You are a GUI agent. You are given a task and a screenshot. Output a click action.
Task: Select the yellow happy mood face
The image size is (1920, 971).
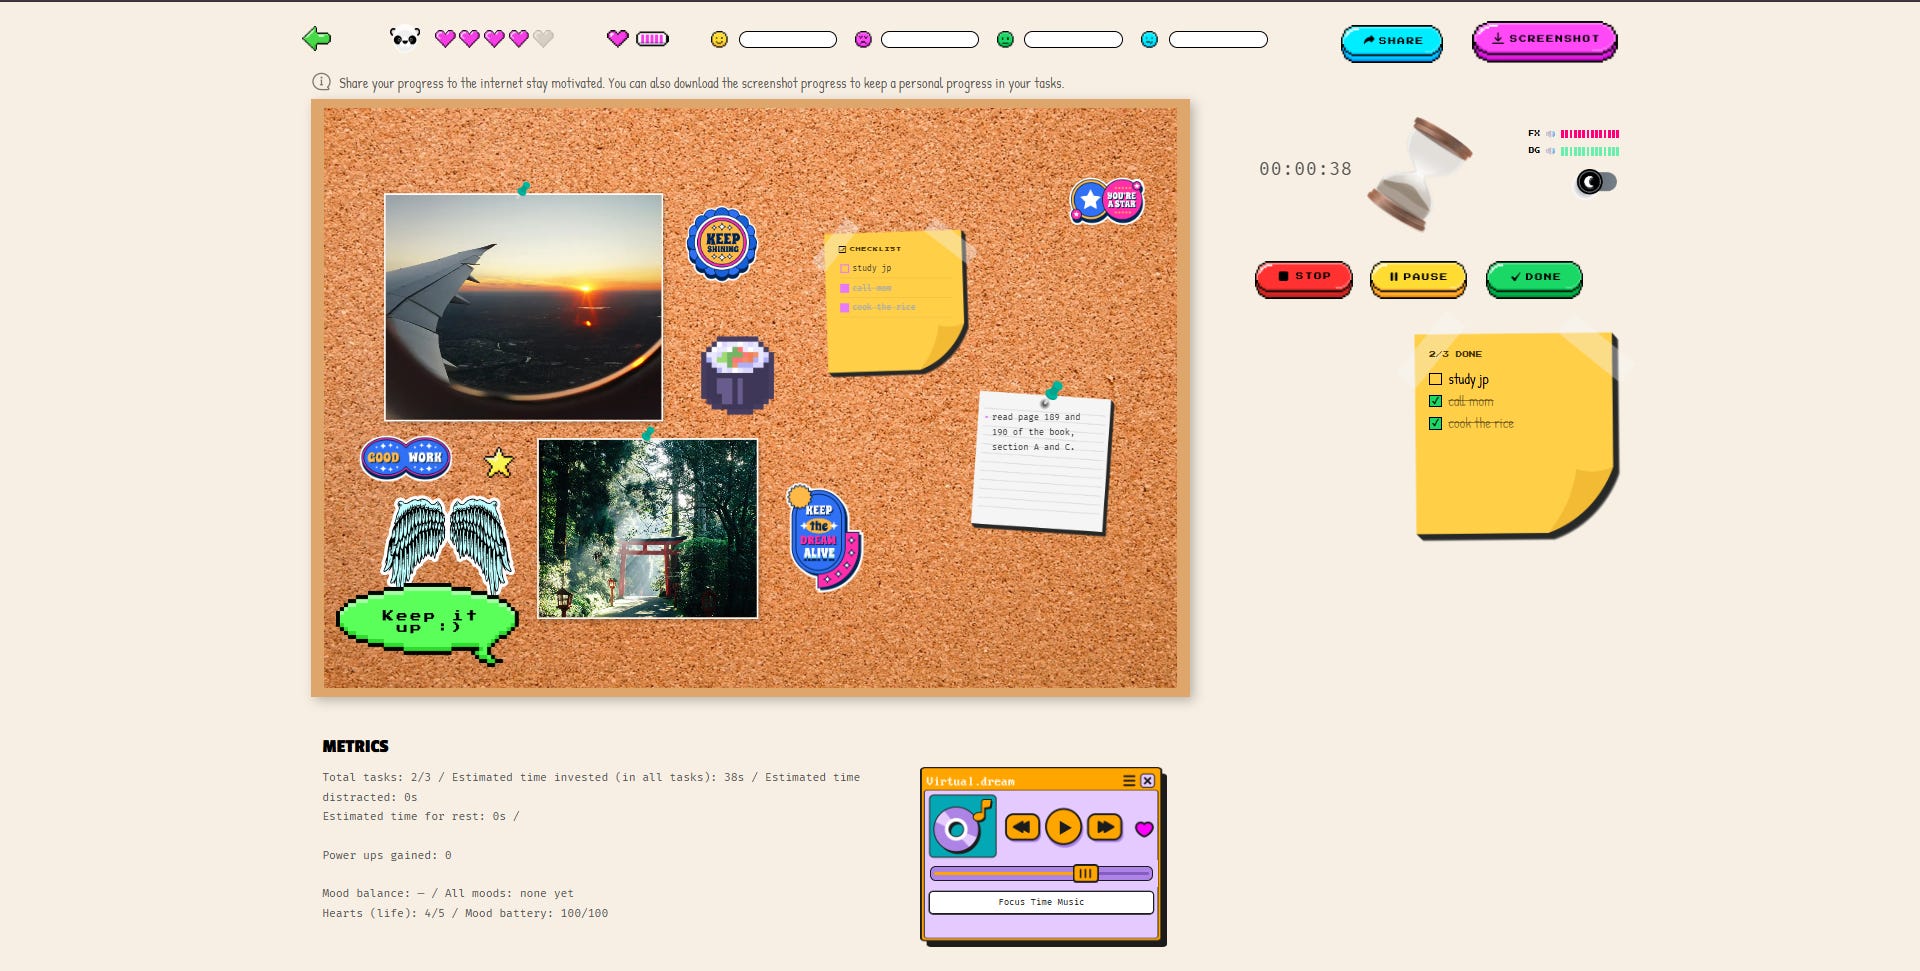719,39
